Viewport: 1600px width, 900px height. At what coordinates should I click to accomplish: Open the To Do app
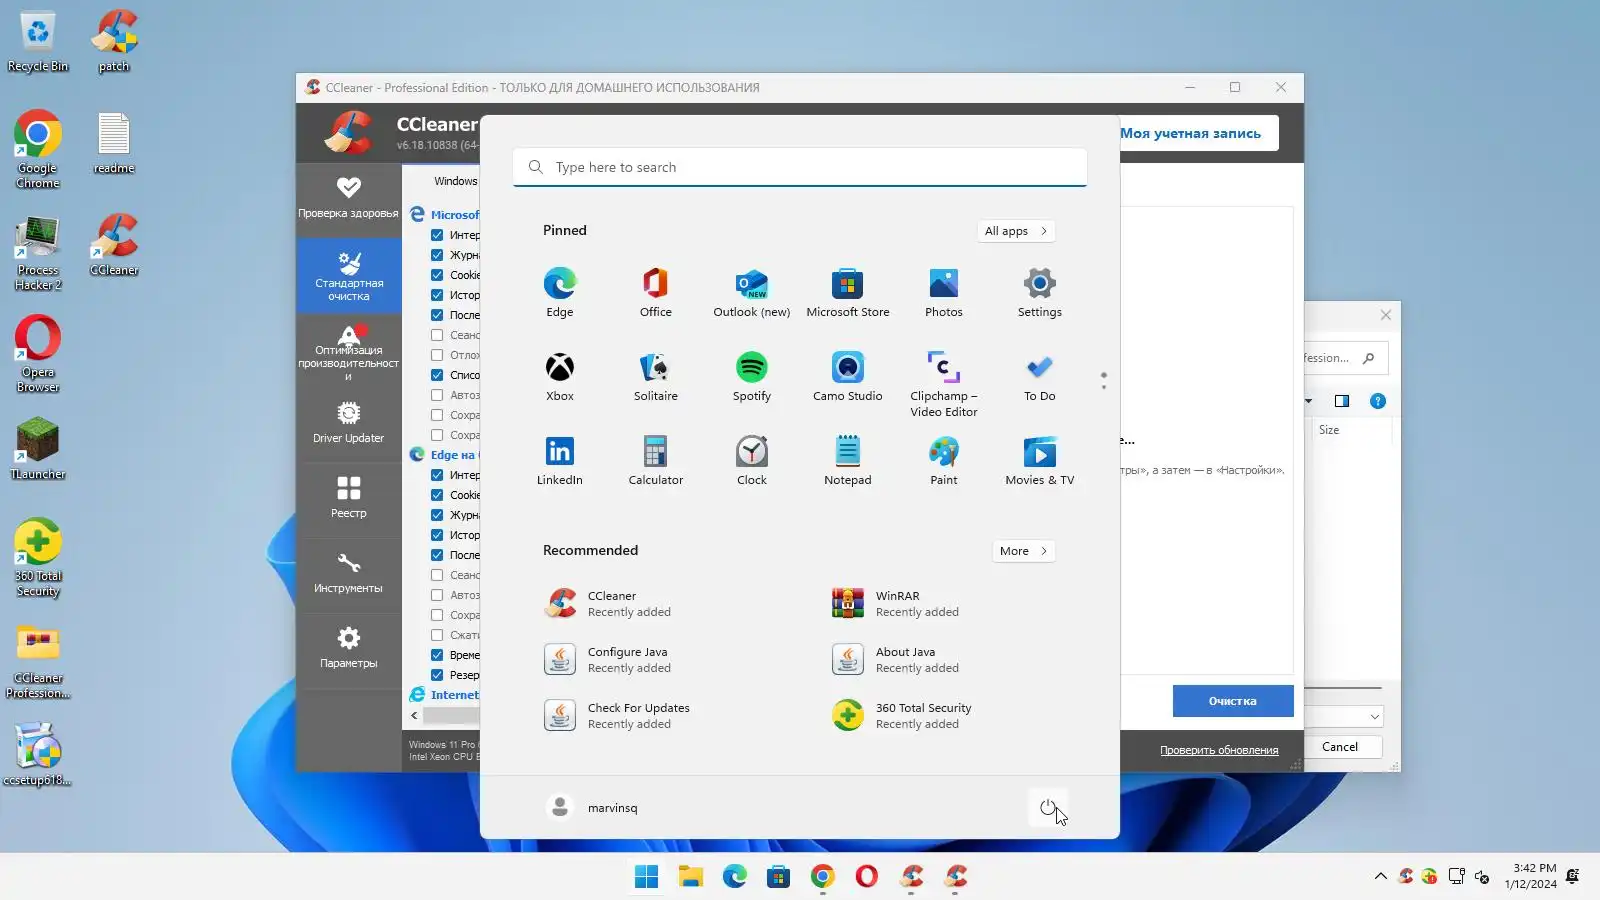[x=1040, y=377]
